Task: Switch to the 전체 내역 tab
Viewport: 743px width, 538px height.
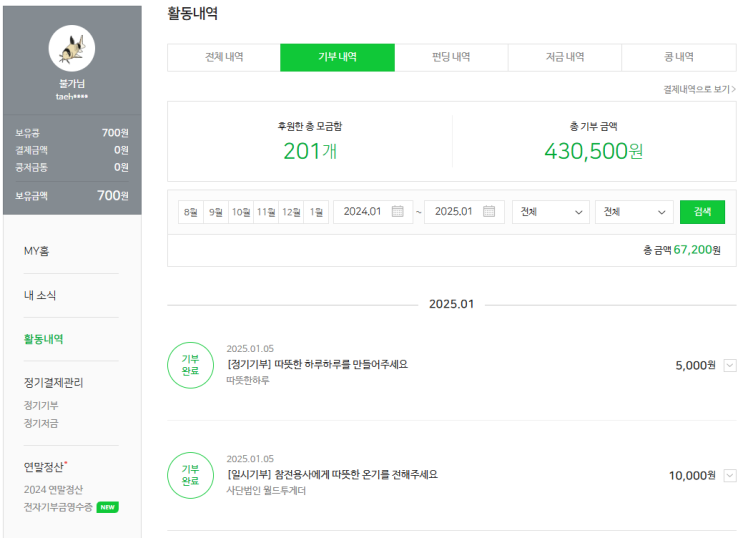Action: [x=223, y=58]
